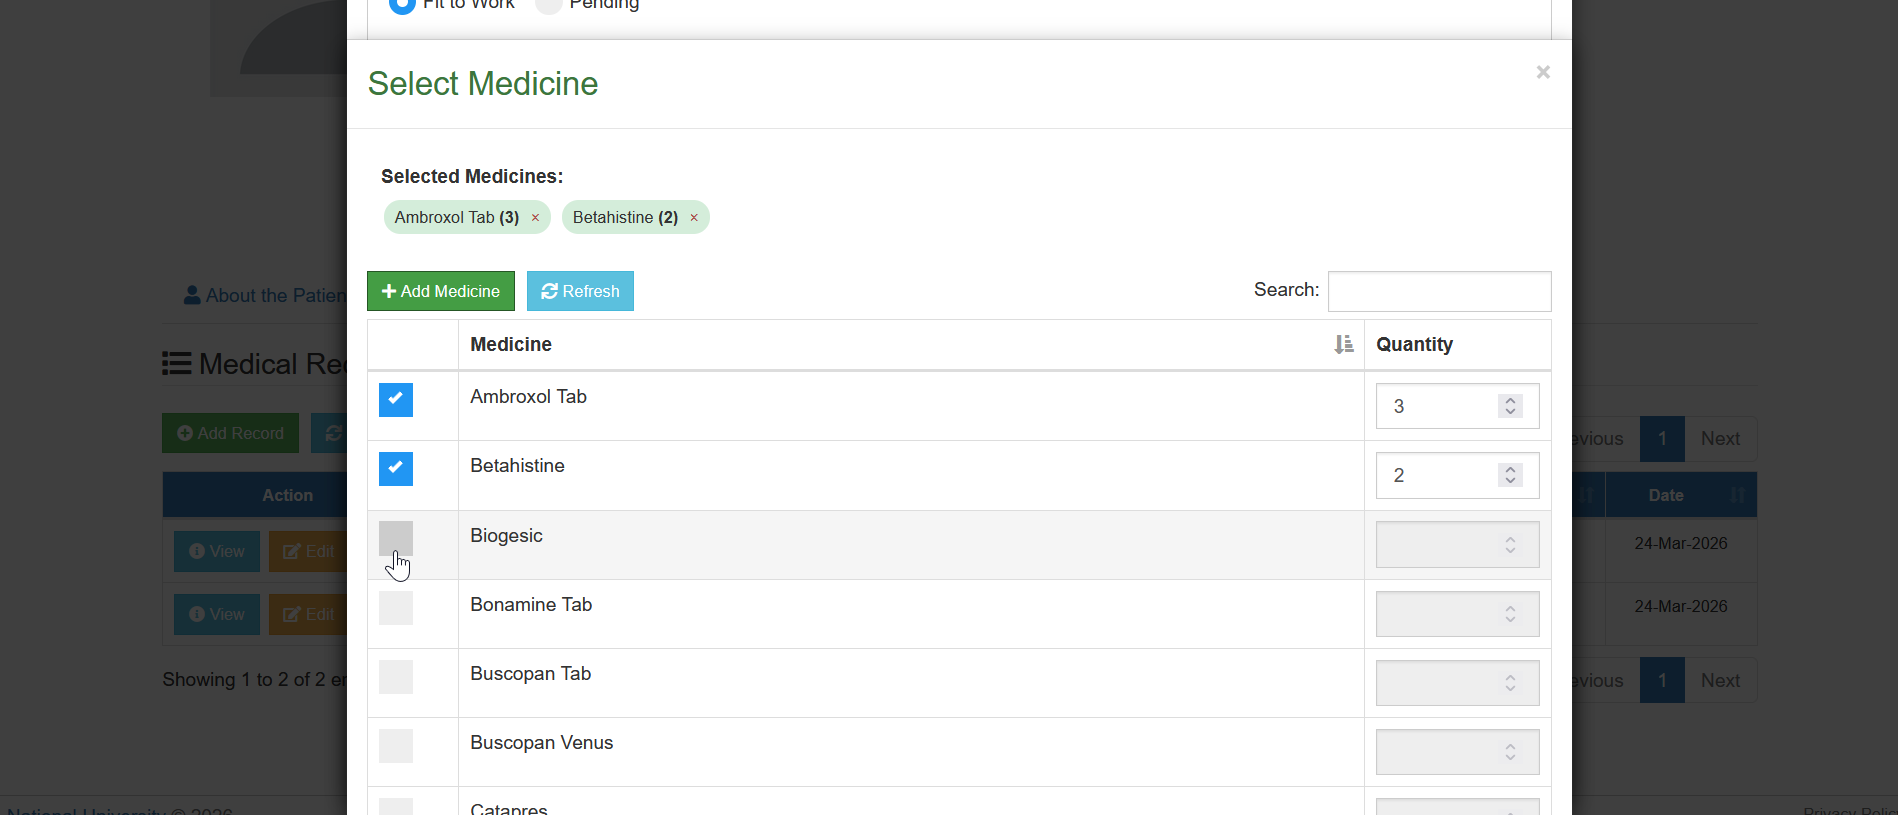Image resolution: width=1898 pixels, height=815 pixels.
Task: Click bottom page 1 pagination button
Action: click(x=1662, y=681)
